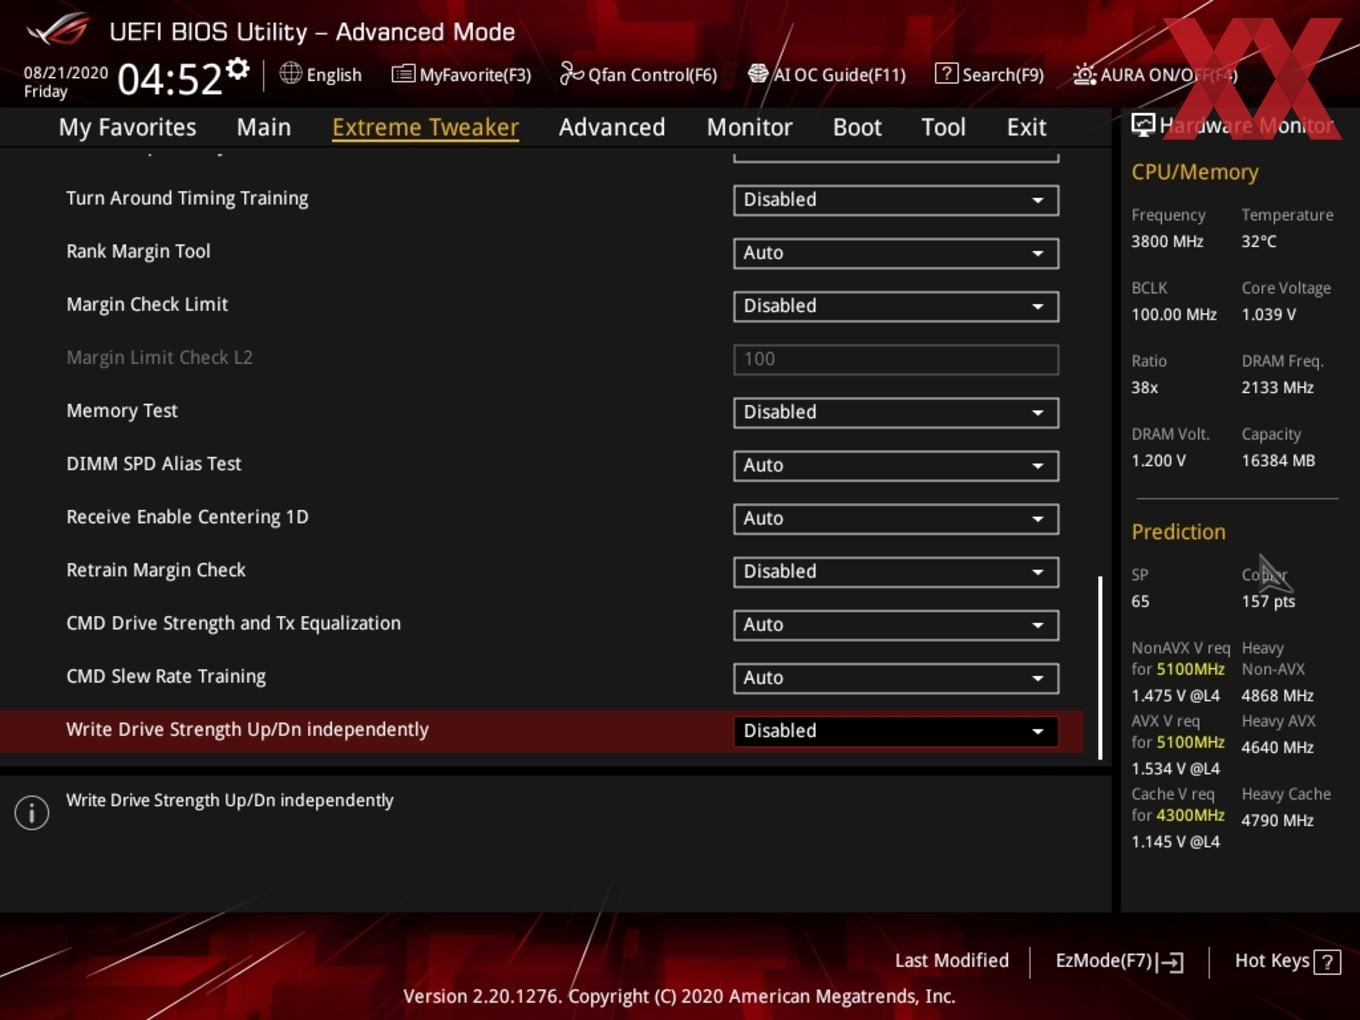The width and height of the screenshot is (1360, 1020).
Task: Click the 08/21/2020 date
Action: click(66, 73)
